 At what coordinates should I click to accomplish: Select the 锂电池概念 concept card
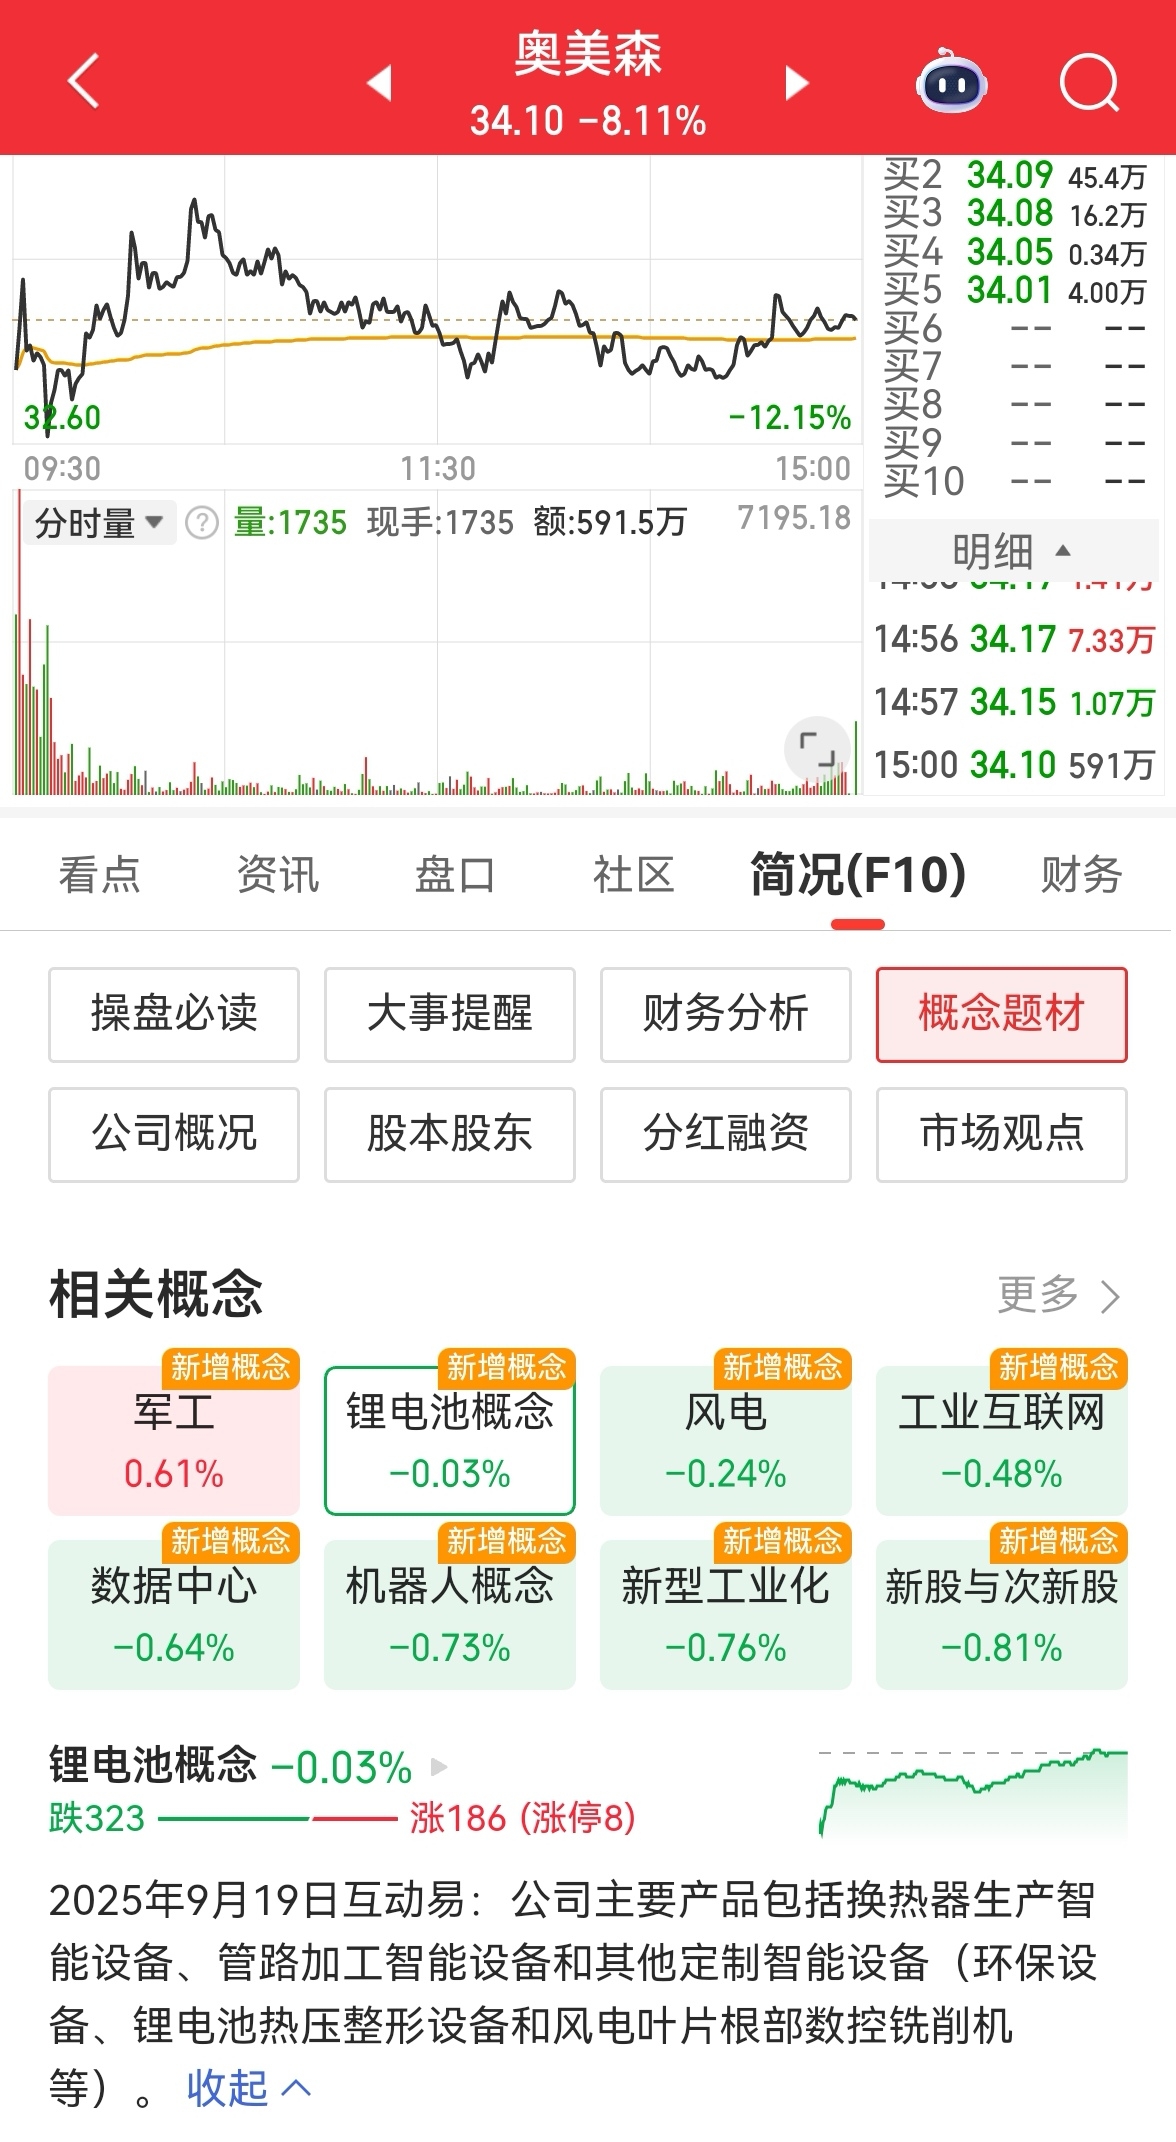[450, 1440]
